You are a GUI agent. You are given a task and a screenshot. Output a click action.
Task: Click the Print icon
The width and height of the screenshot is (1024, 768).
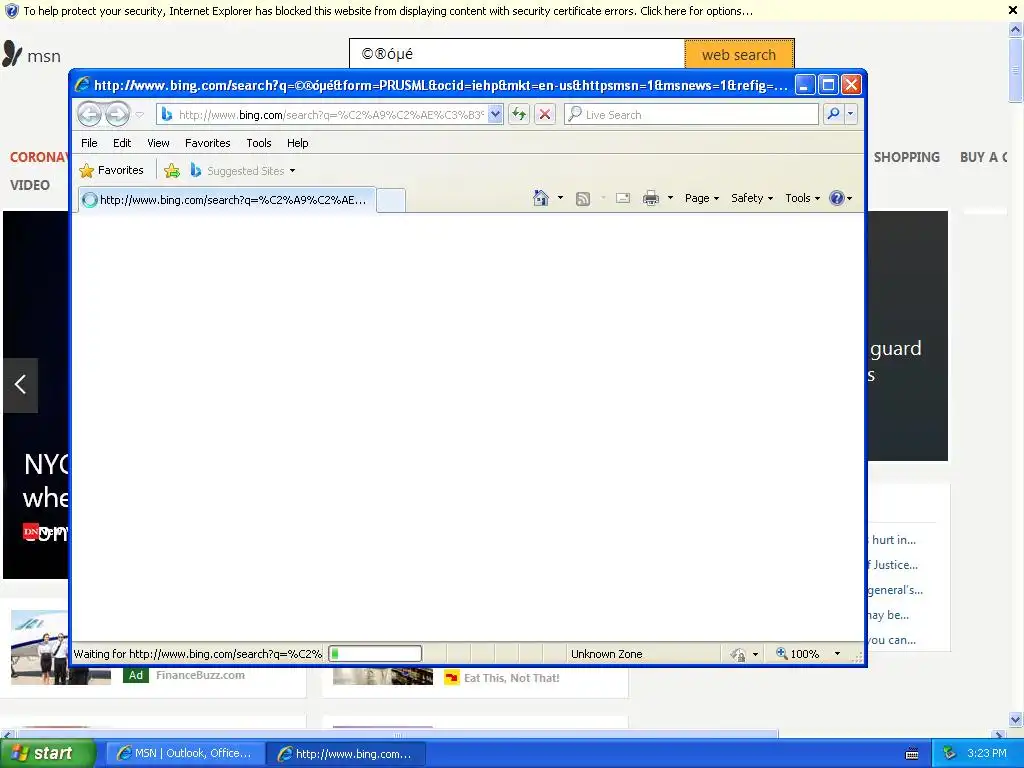(x=650, y=199)
